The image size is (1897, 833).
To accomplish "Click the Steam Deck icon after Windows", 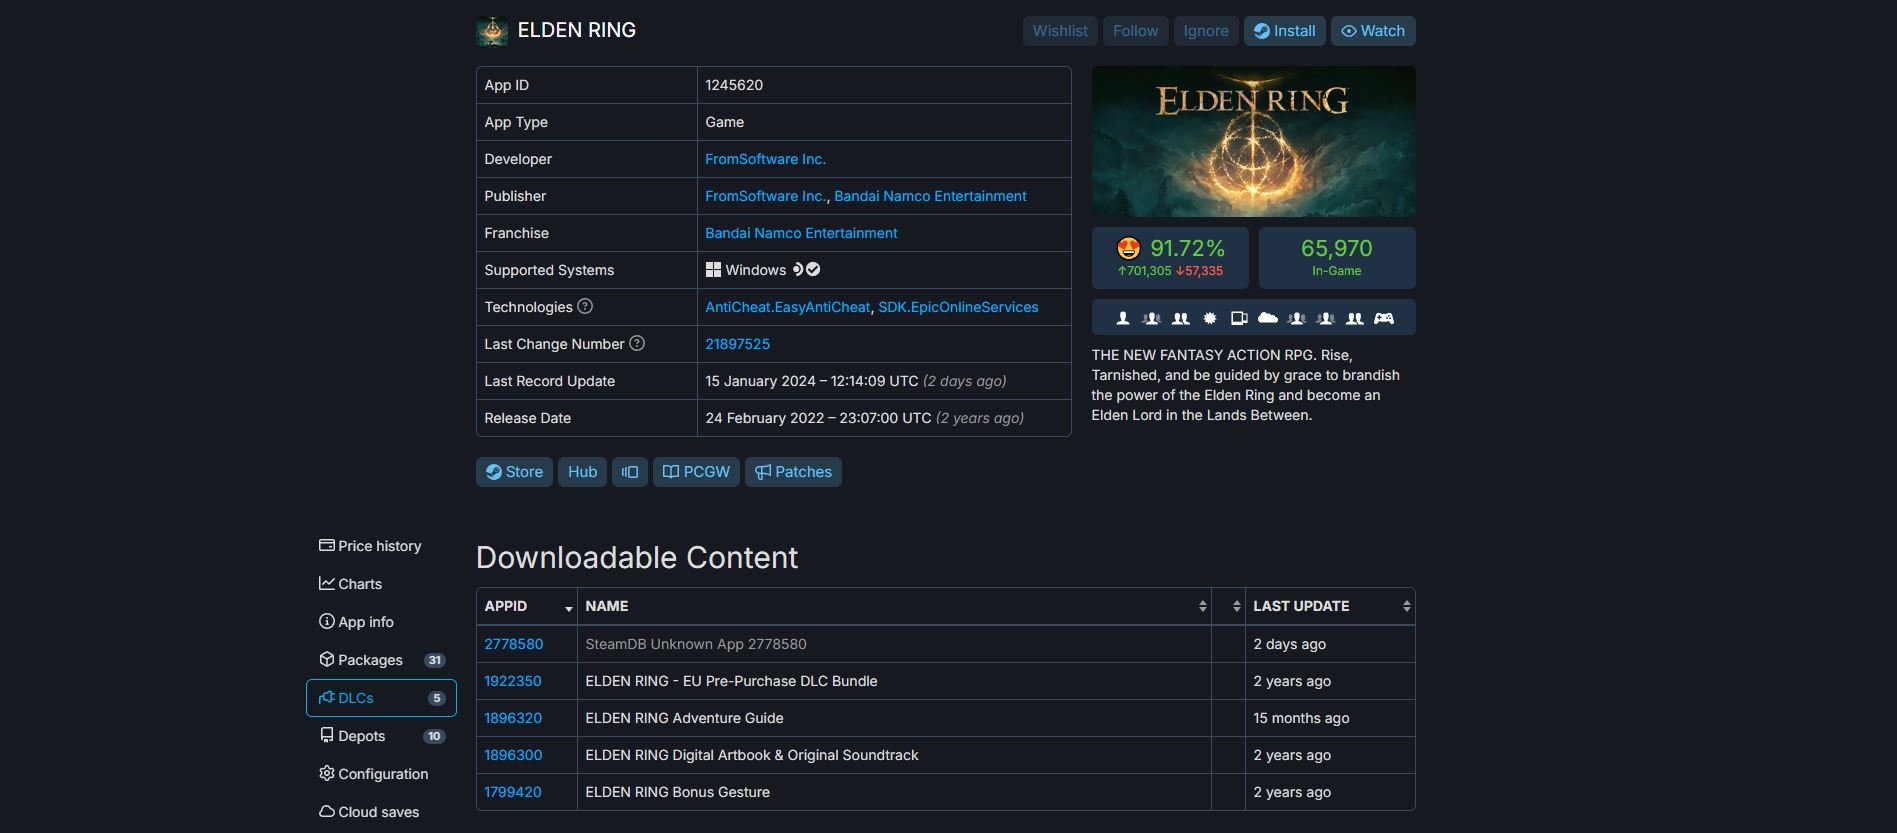I will 798,270.
